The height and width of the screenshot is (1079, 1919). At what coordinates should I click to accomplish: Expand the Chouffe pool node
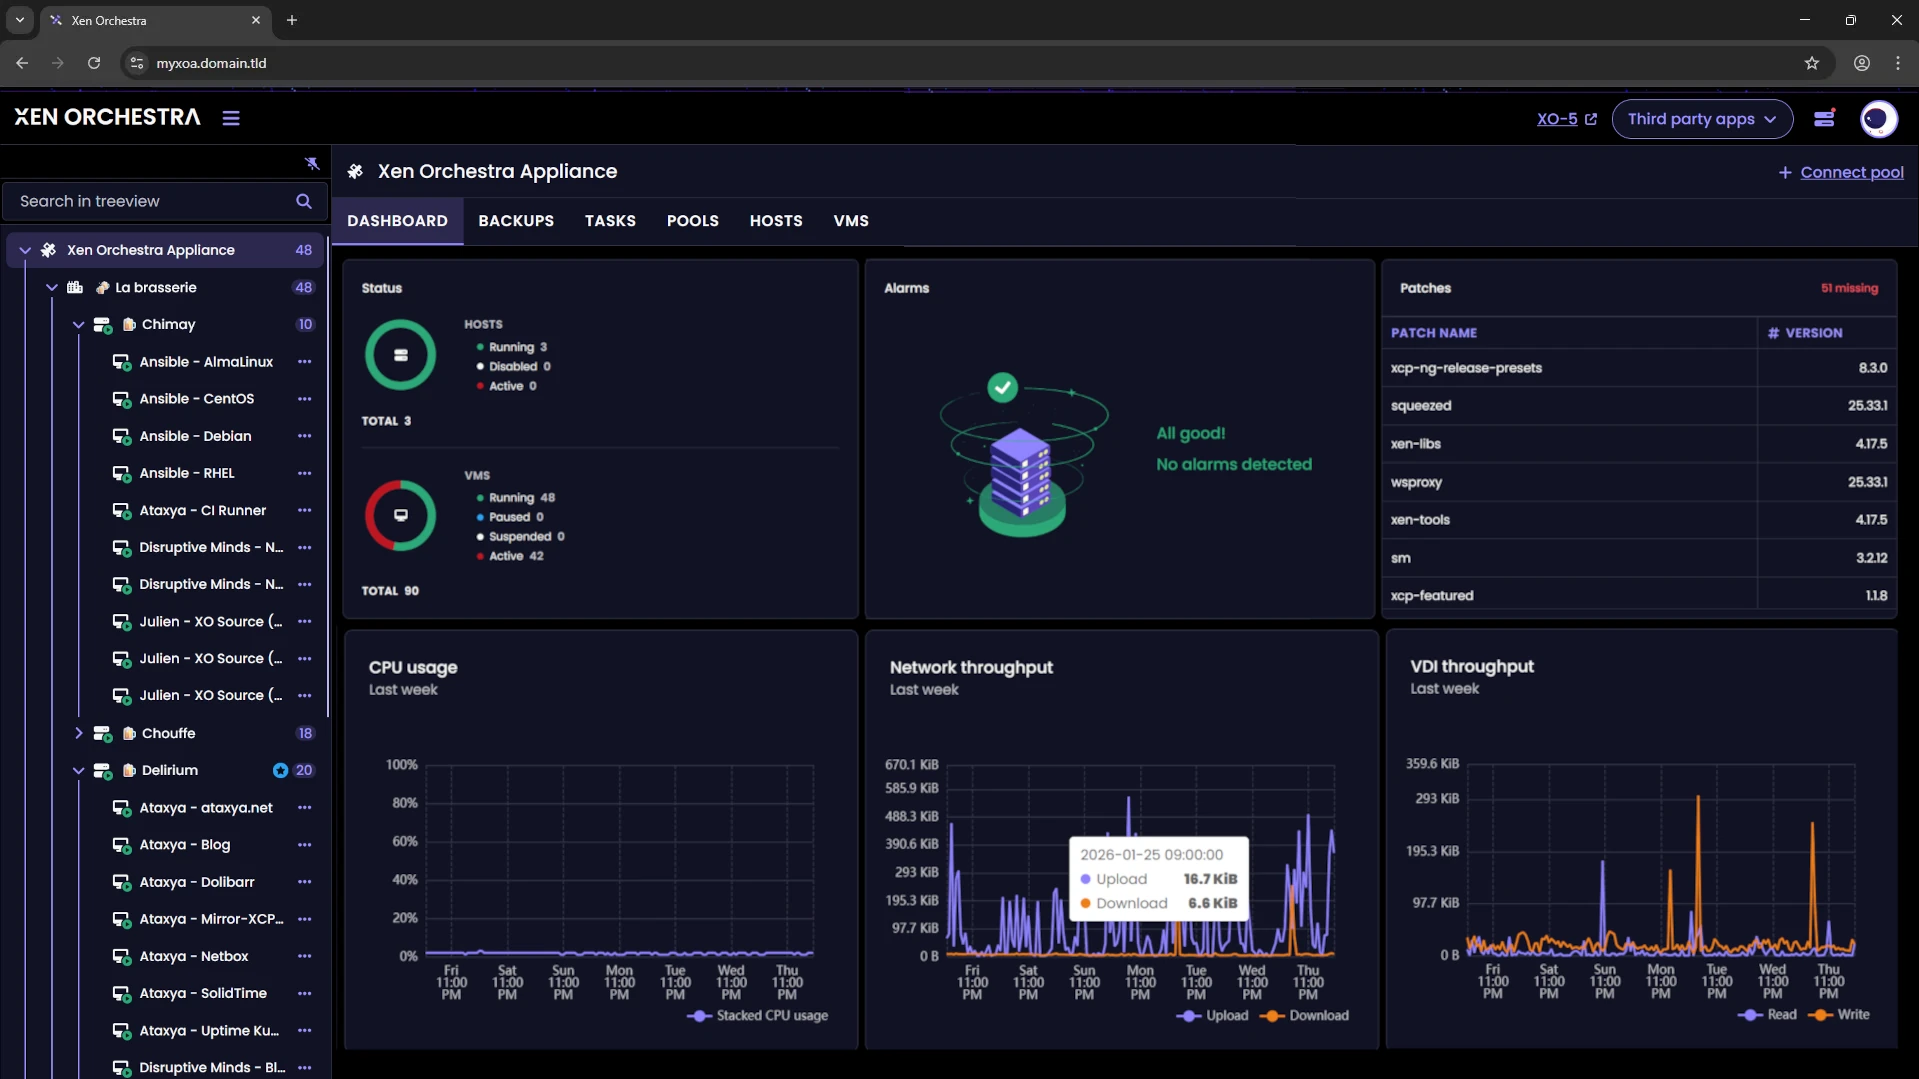point(80,733)
